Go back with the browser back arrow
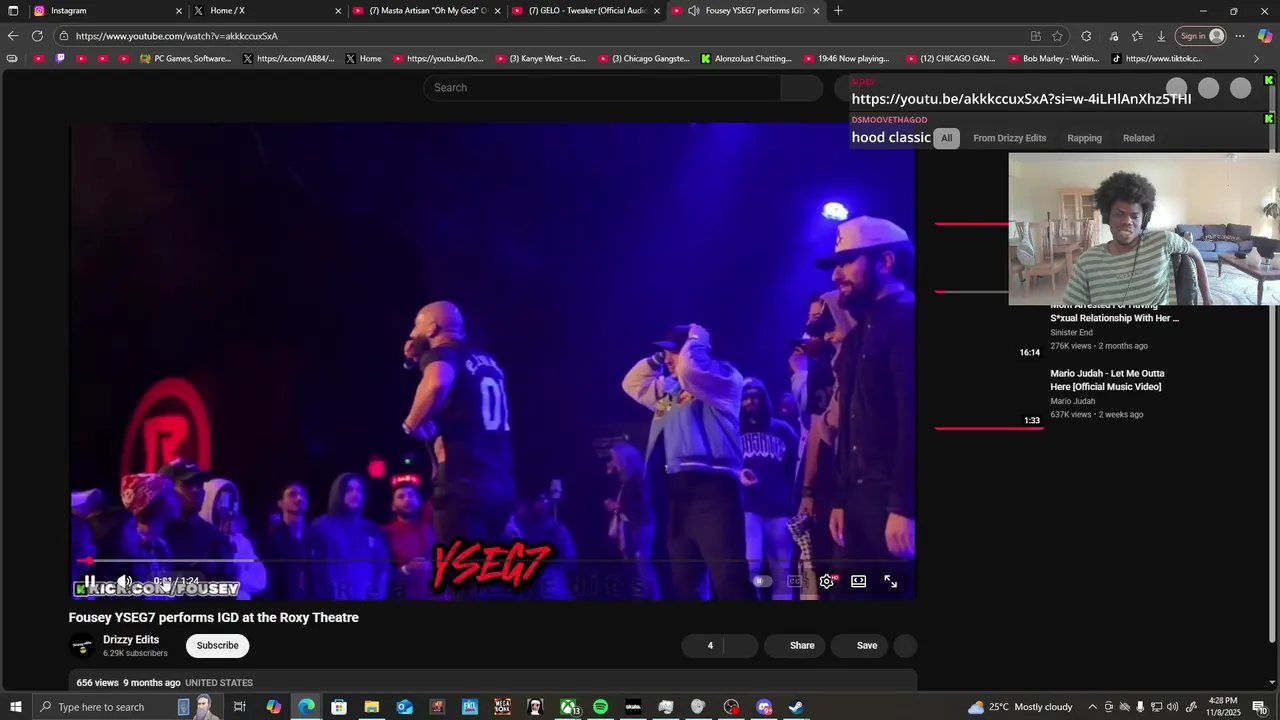This screenshot has height=720, width=1280. click(13, 36)
